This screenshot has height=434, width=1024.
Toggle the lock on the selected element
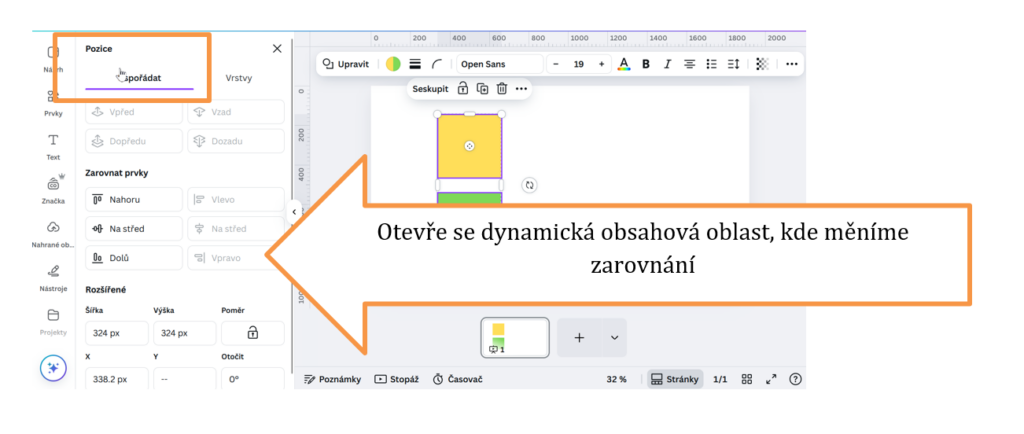click(x=463, y=89)
